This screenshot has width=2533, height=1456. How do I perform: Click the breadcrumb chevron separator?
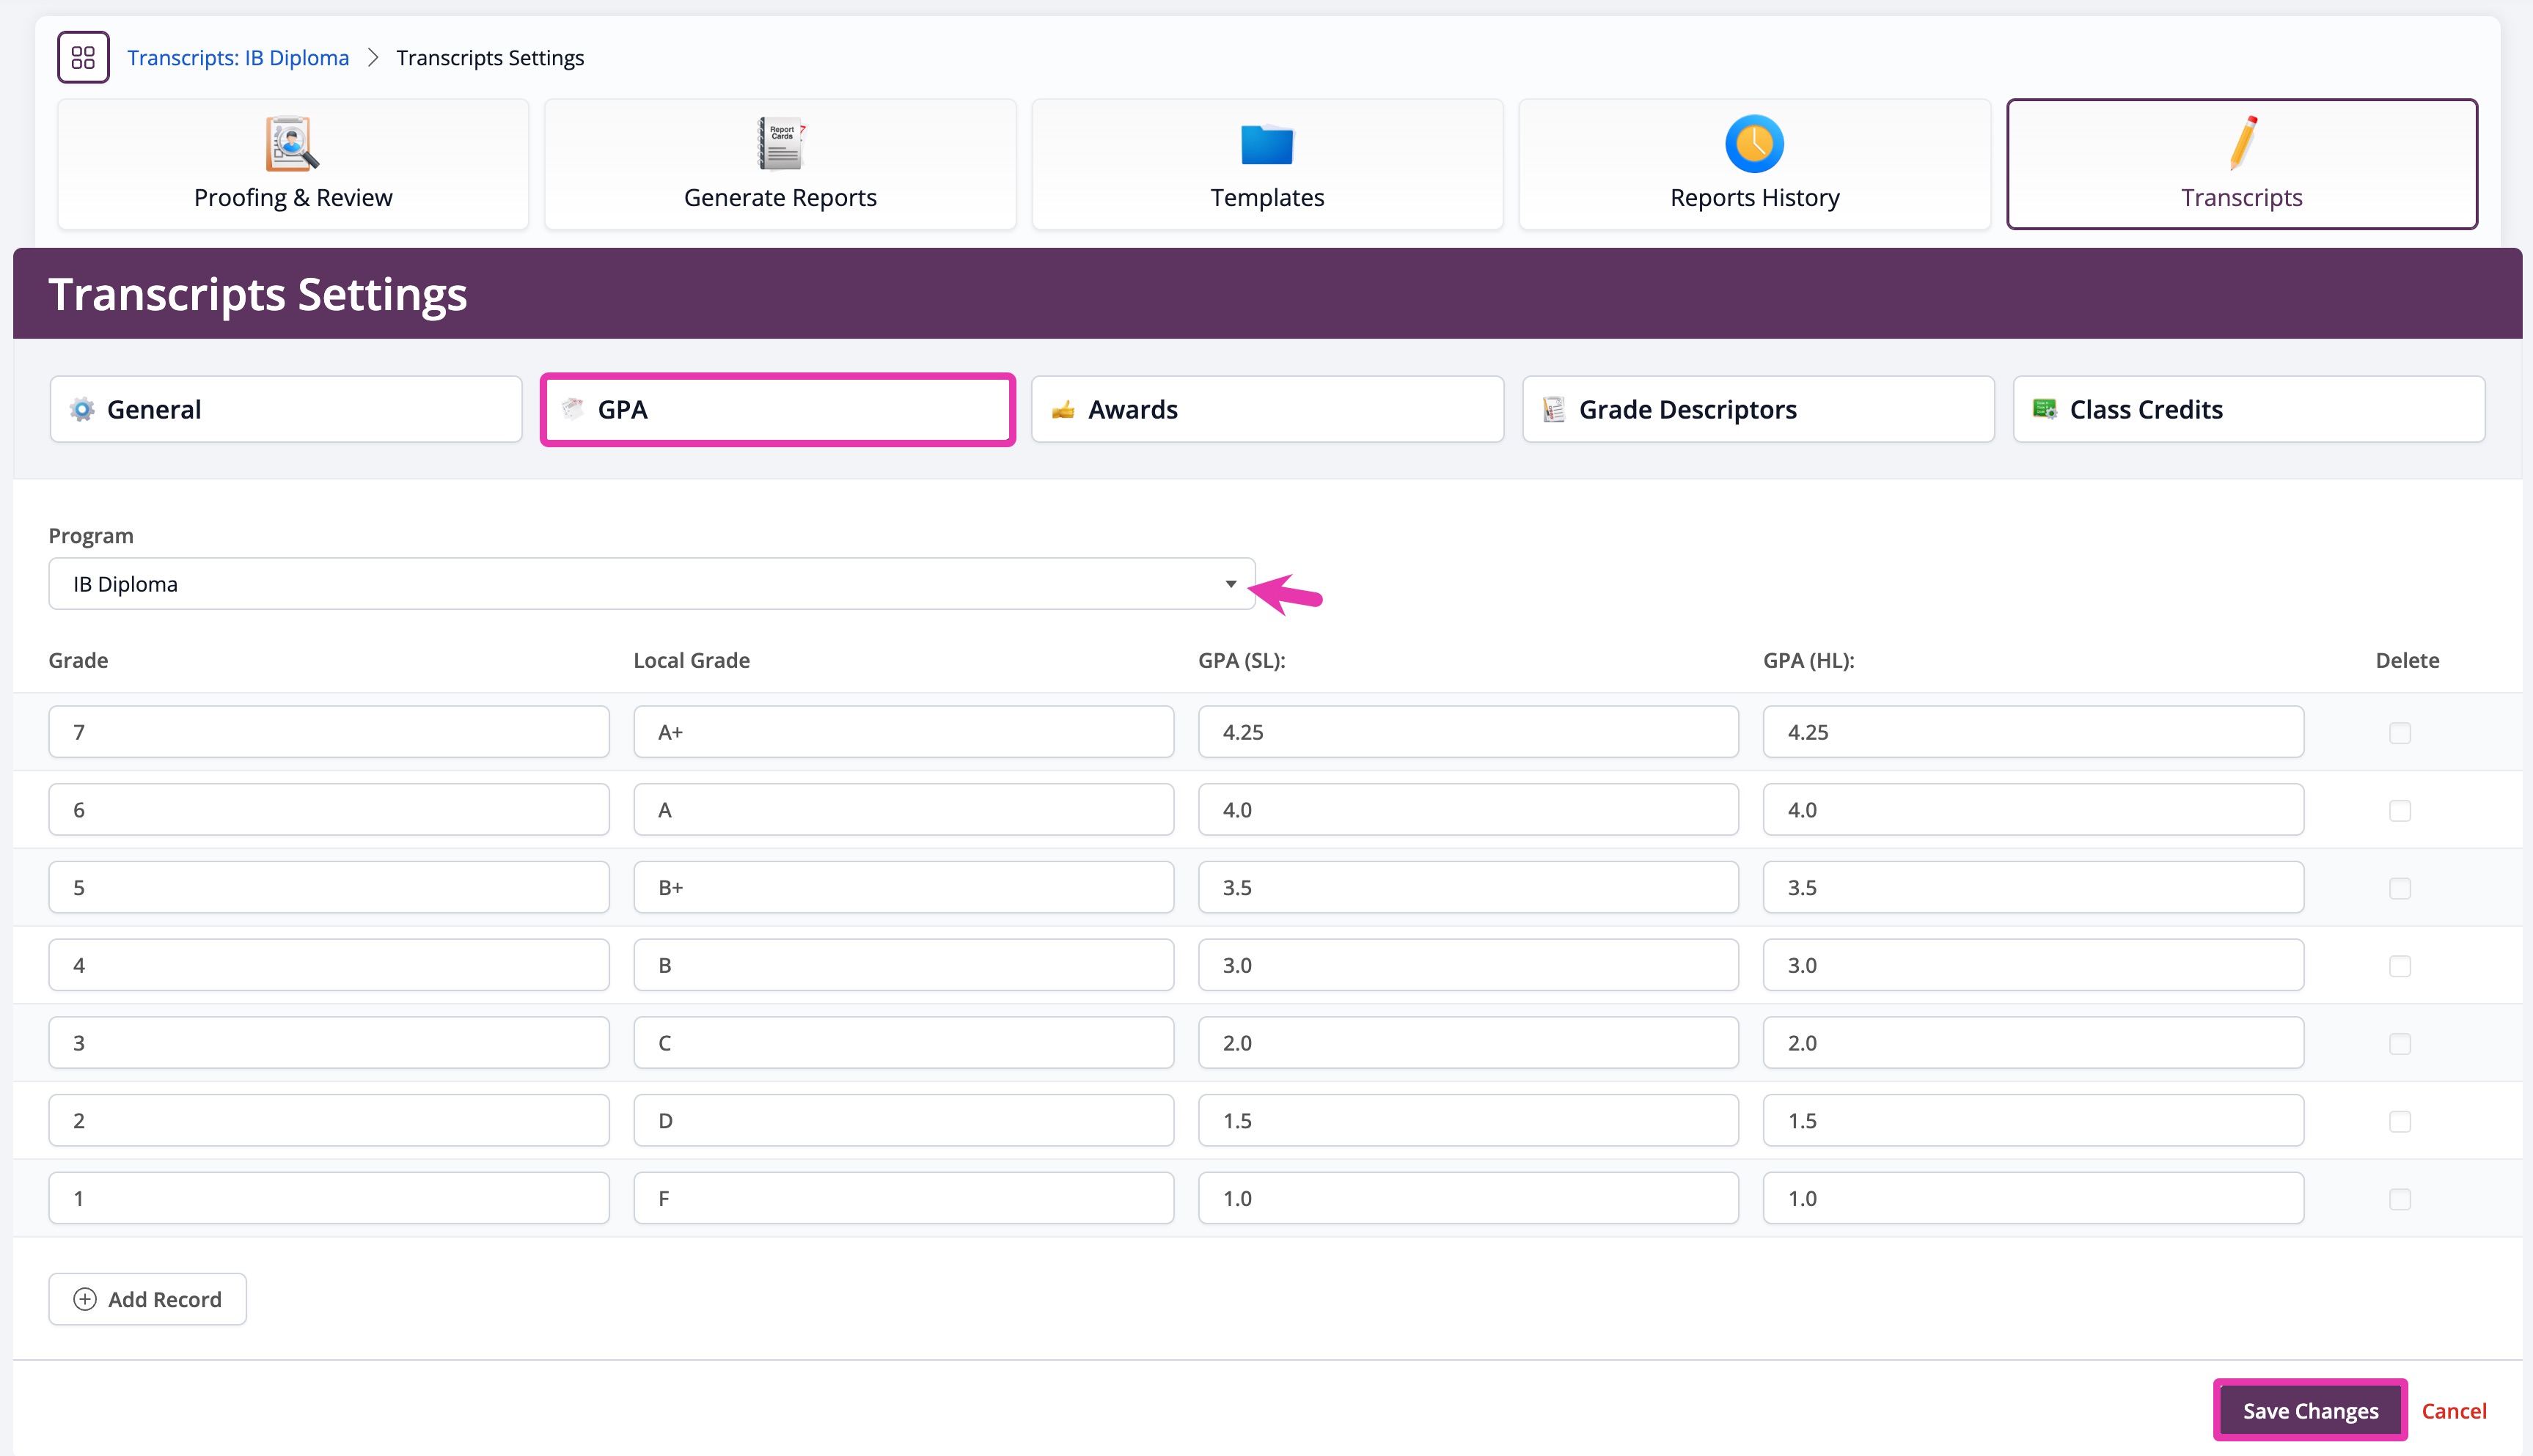click(373, 58)
